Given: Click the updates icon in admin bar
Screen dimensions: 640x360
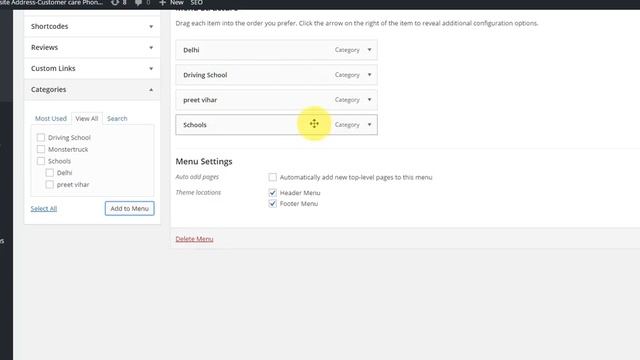Looking at the screenshot, I should pyautogui.click(x=115, y=2).
